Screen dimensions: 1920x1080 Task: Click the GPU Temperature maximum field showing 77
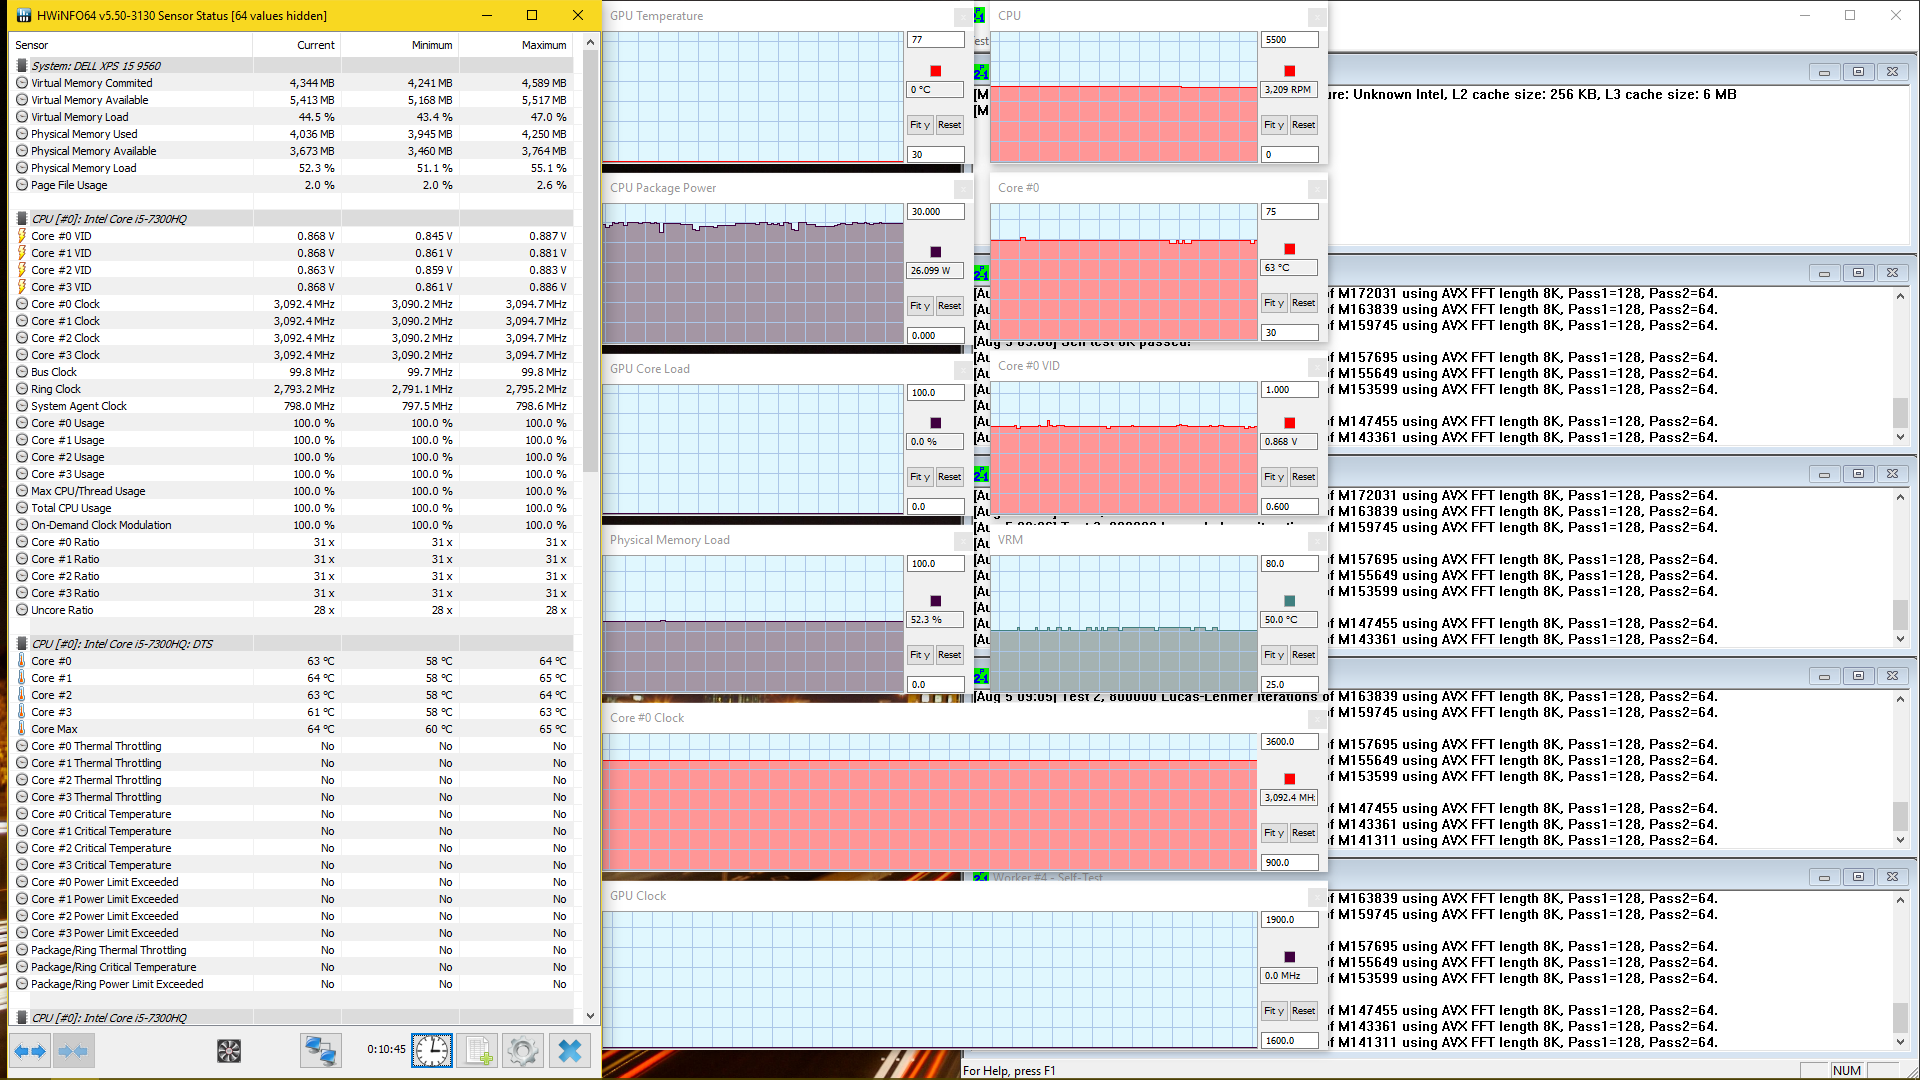(x=936, y=40)
